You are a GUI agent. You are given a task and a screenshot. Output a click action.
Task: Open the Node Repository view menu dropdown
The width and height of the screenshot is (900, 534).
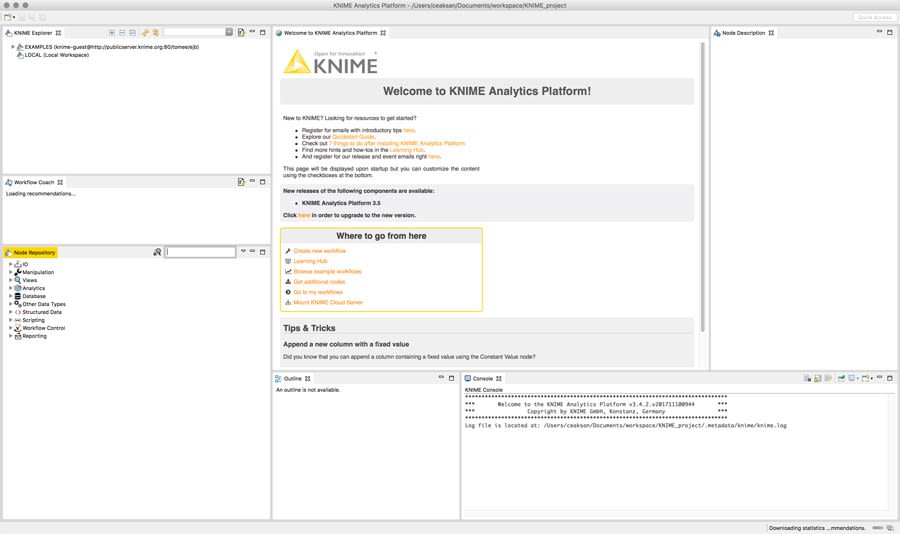243,251
